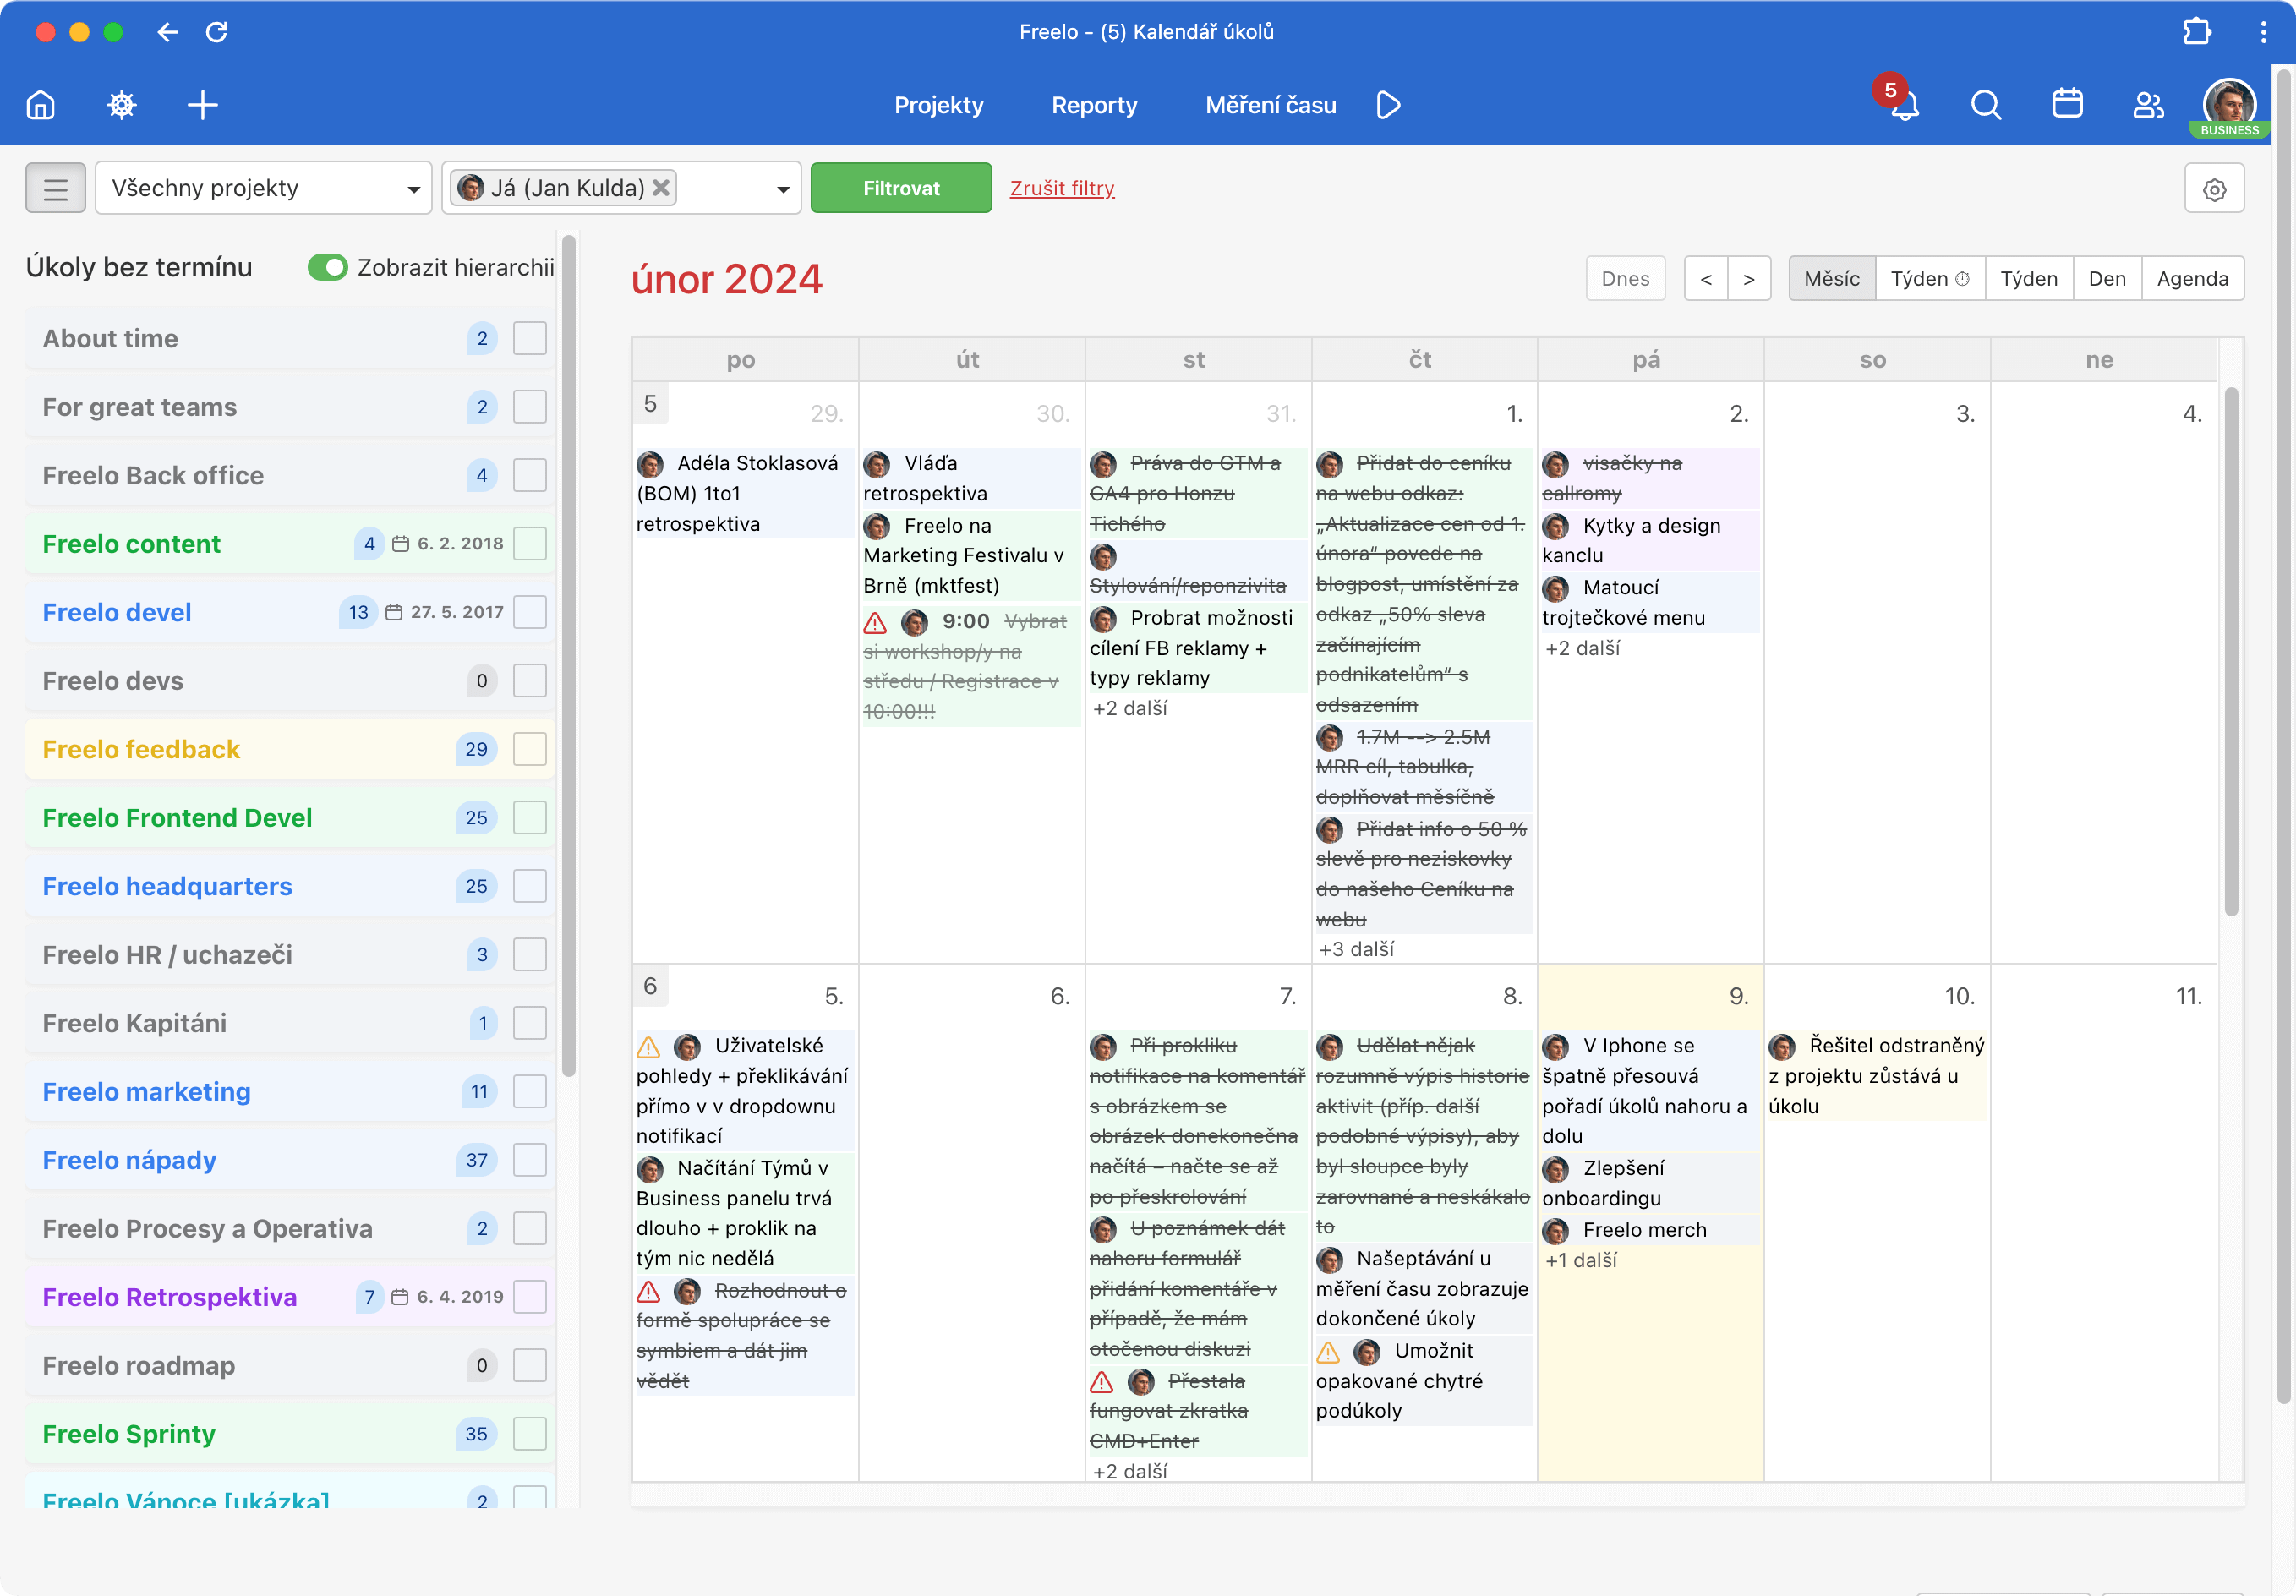Viewport: 2296px width, 1596px height.
Task: Click warning icon on 9:00 Vybrat task
Action: coord(875,623)
